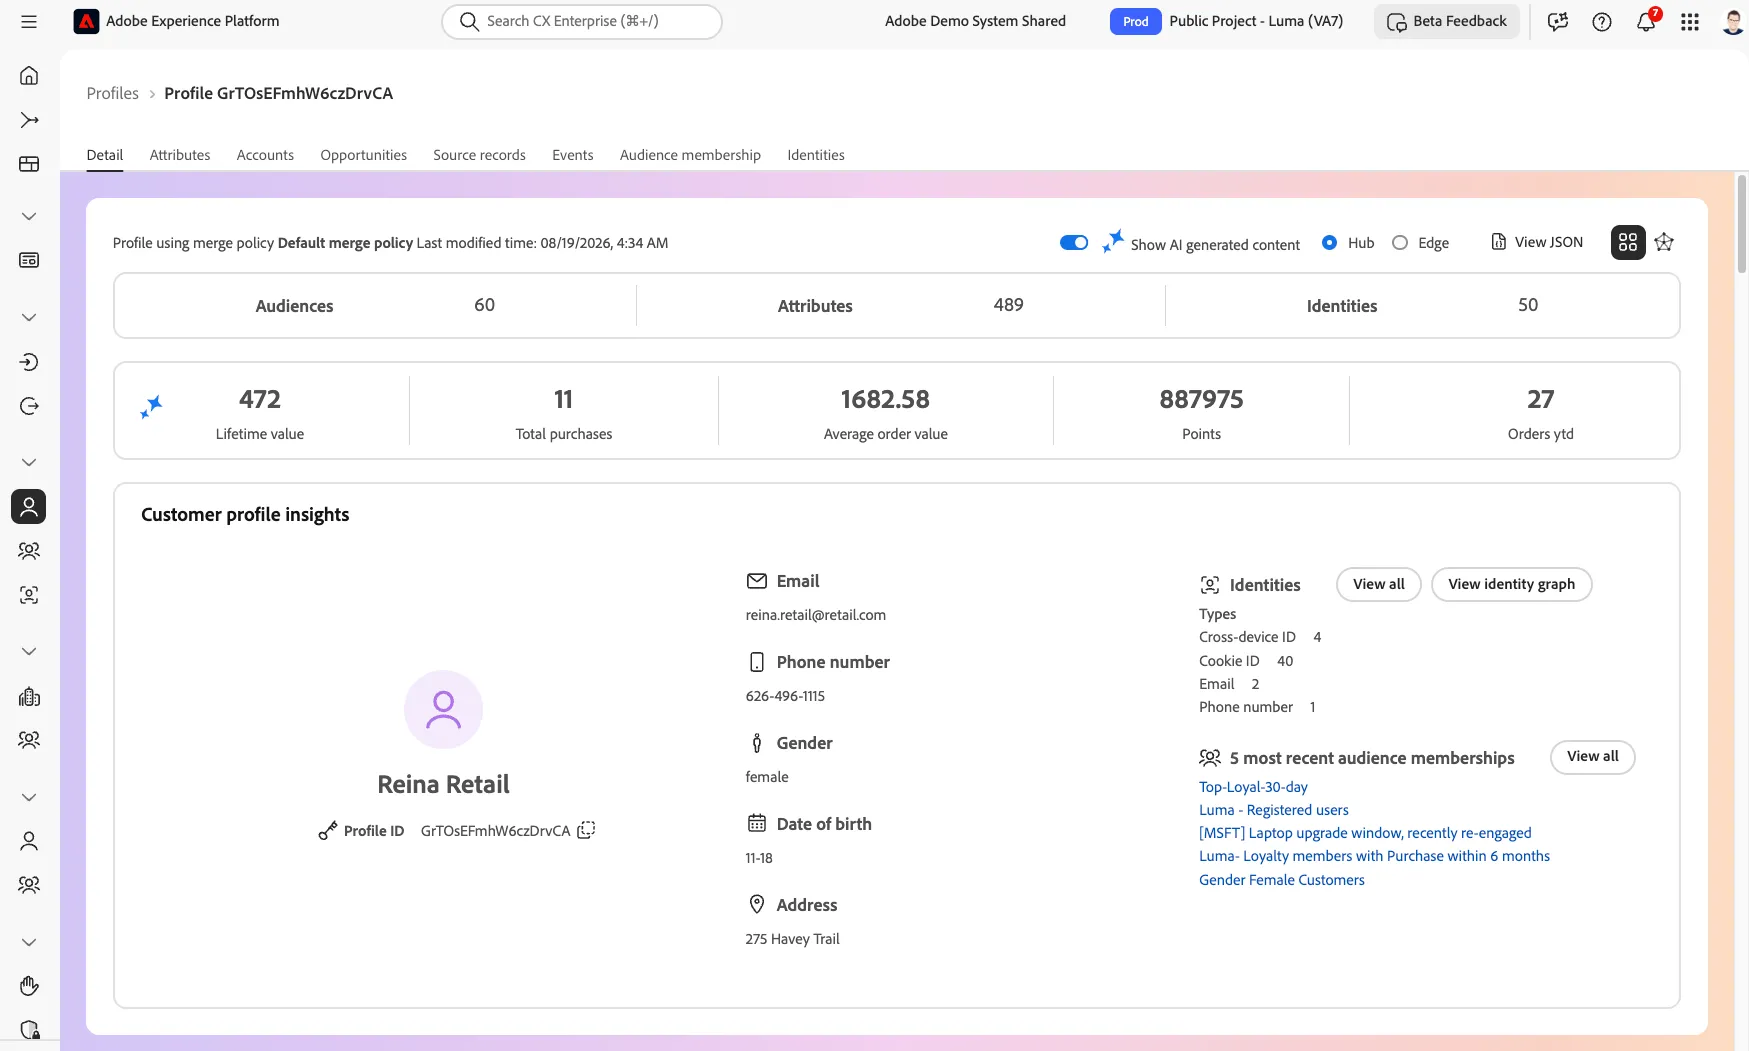Open the hamburger navigation menu
Image resolution: width=1749 pixels, height=1051 pixels.
click(x=29, y=21)
